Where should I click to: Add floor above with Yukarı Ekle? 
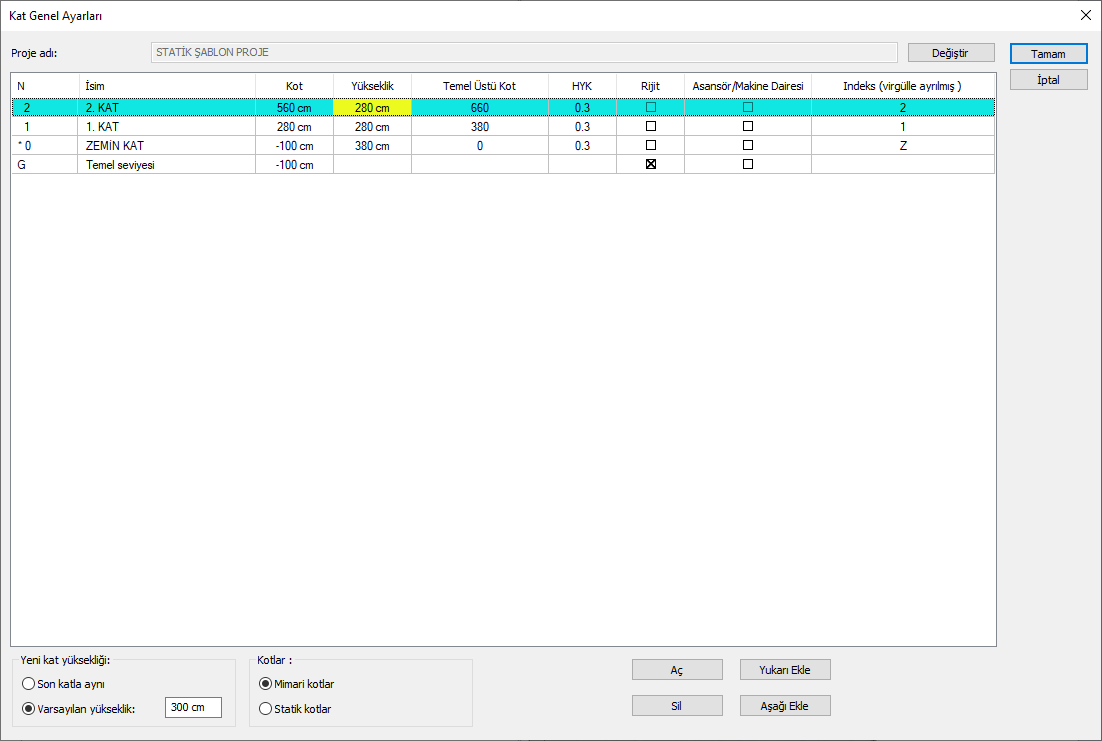pyautogui.click(x=785, y=670)
